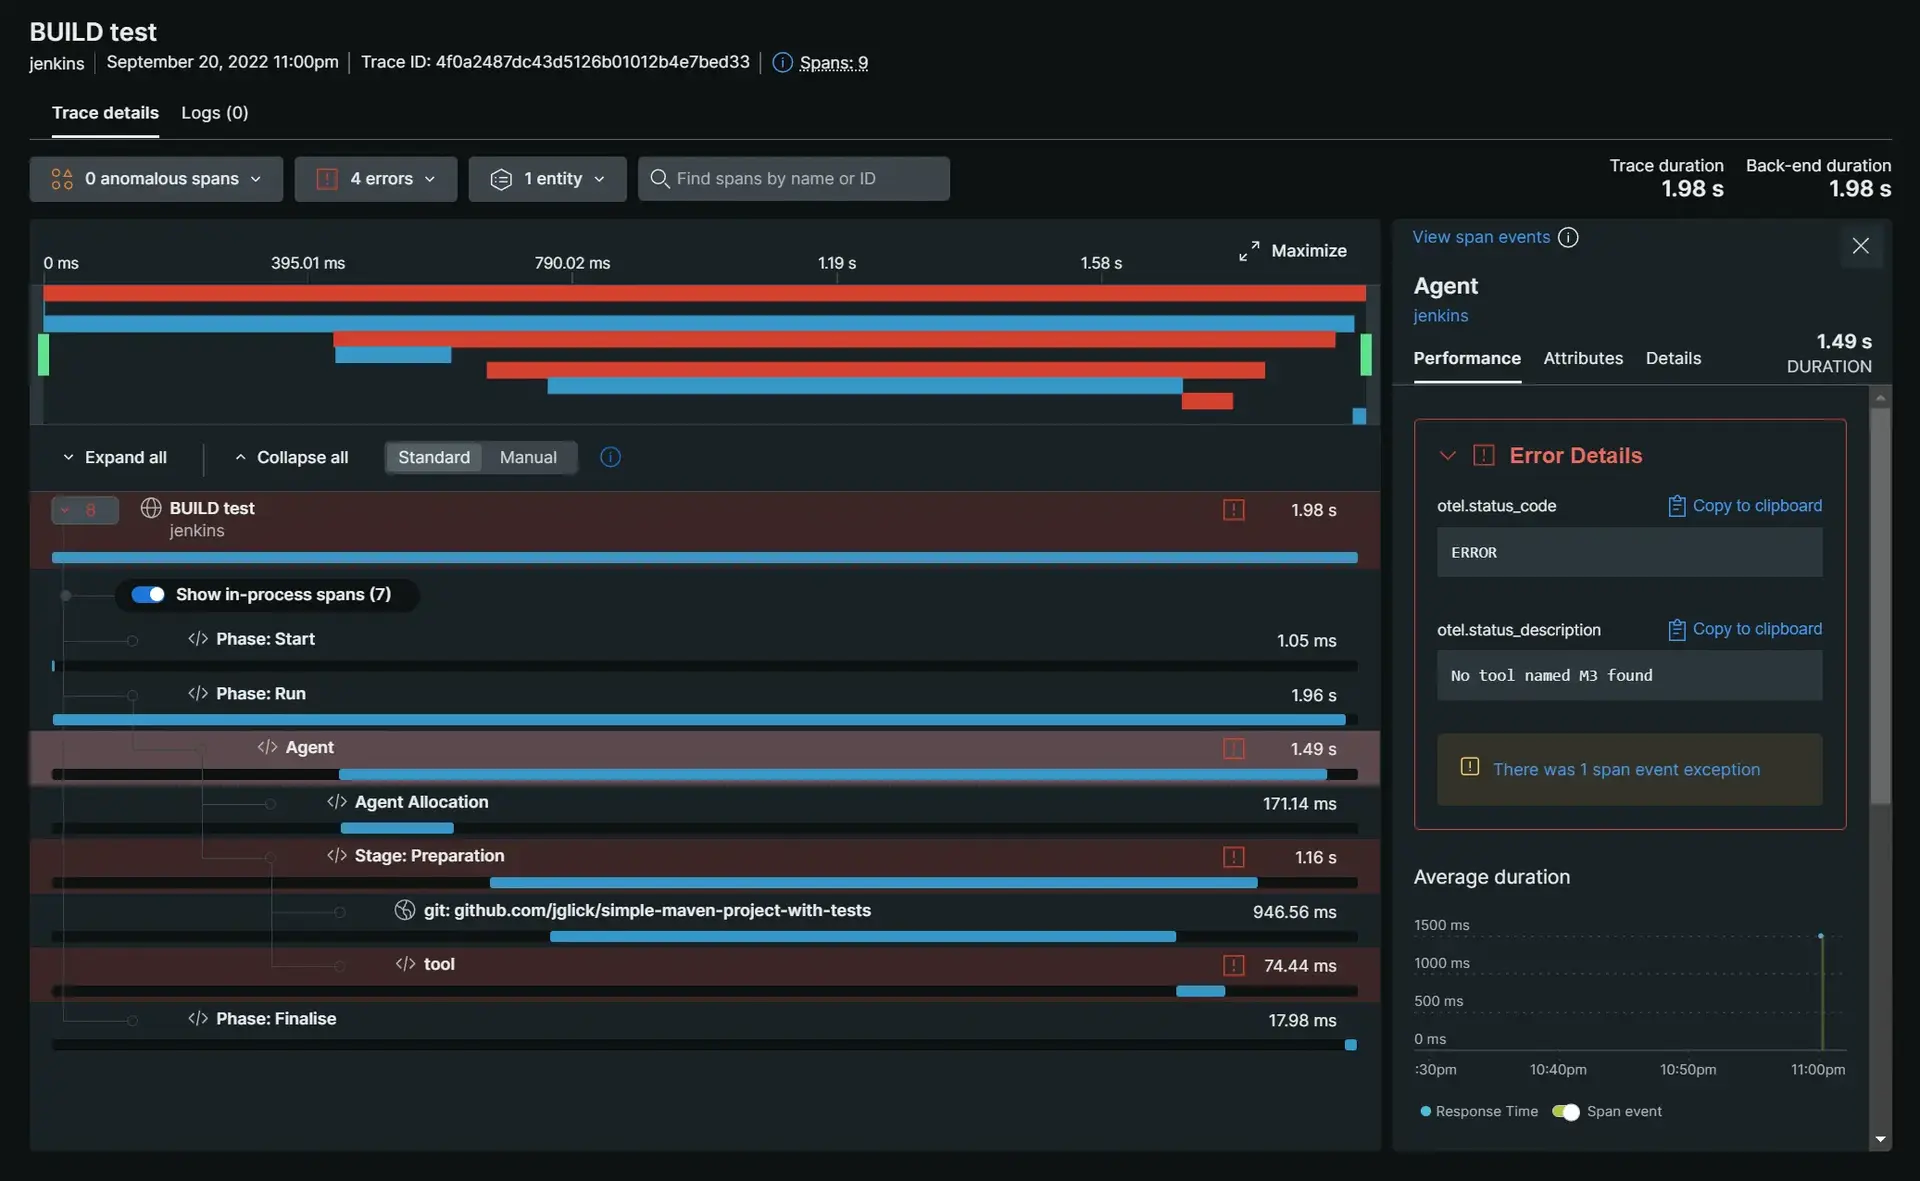This screenshot has height=1181, width=1920.
Task: Click the git span duration bar
Action: tap(863, 937)
